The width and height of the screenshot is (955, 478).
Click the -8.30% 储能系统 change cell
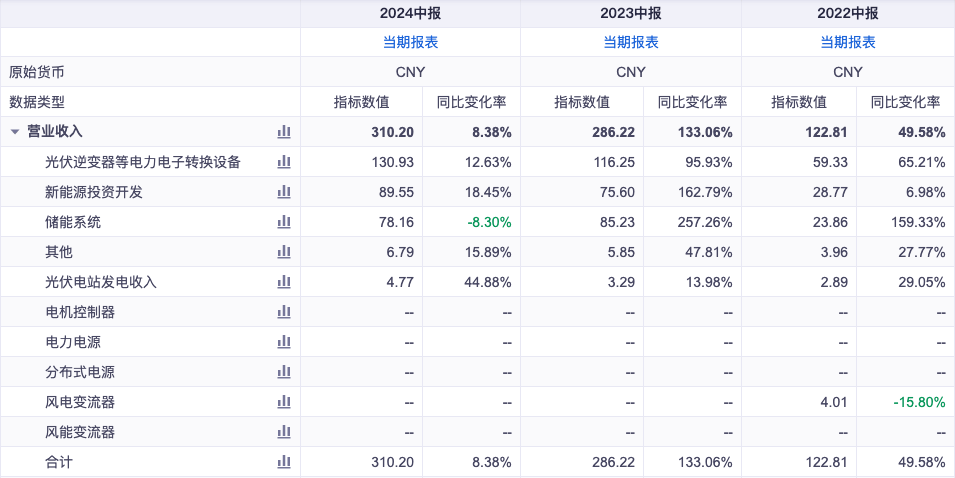click(x=490, y=222)
